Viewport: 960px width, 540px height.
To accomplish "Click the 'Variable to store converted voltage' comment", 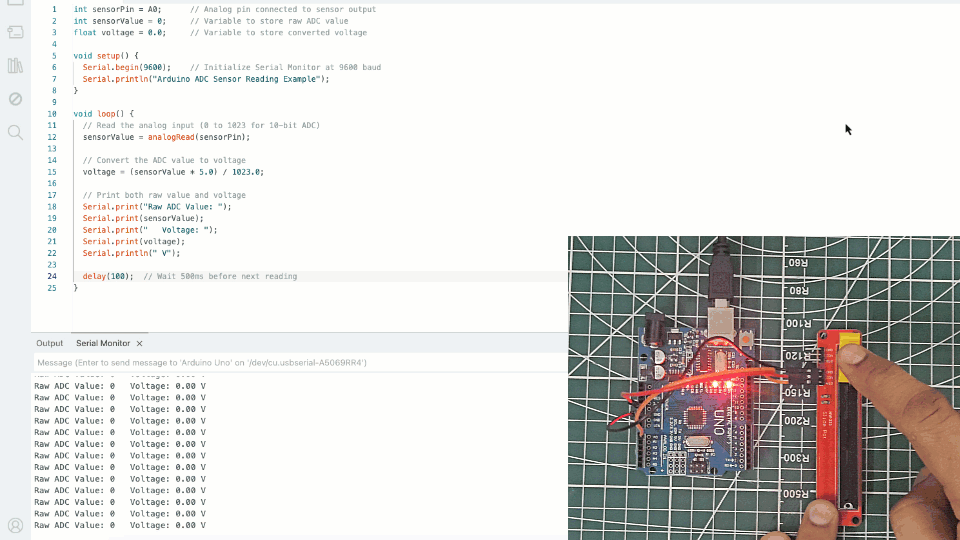I will 279,32.
